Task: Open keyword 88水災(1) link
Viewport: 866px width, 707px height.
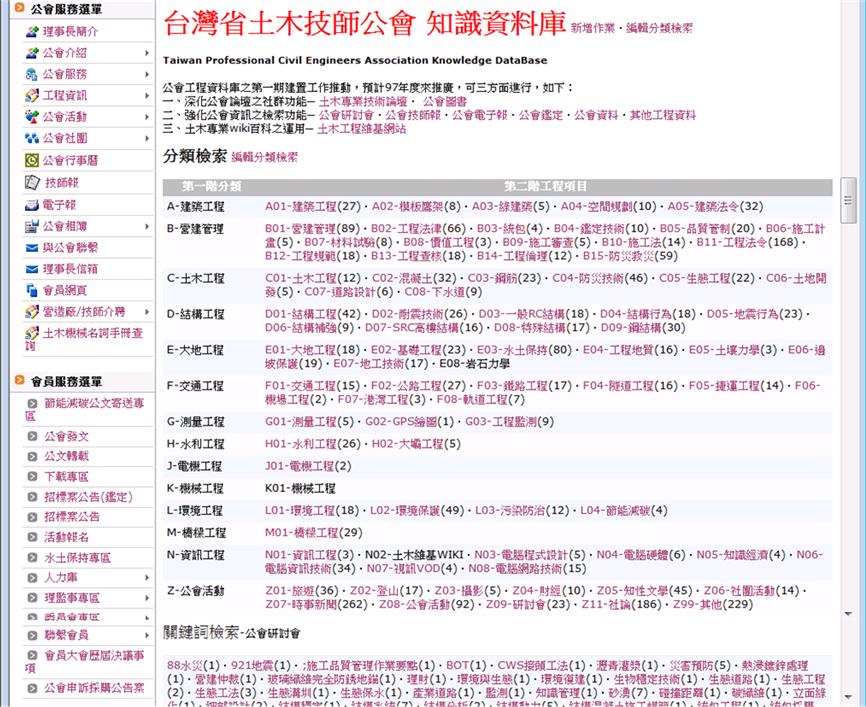Action: click(x=193, y=666)
